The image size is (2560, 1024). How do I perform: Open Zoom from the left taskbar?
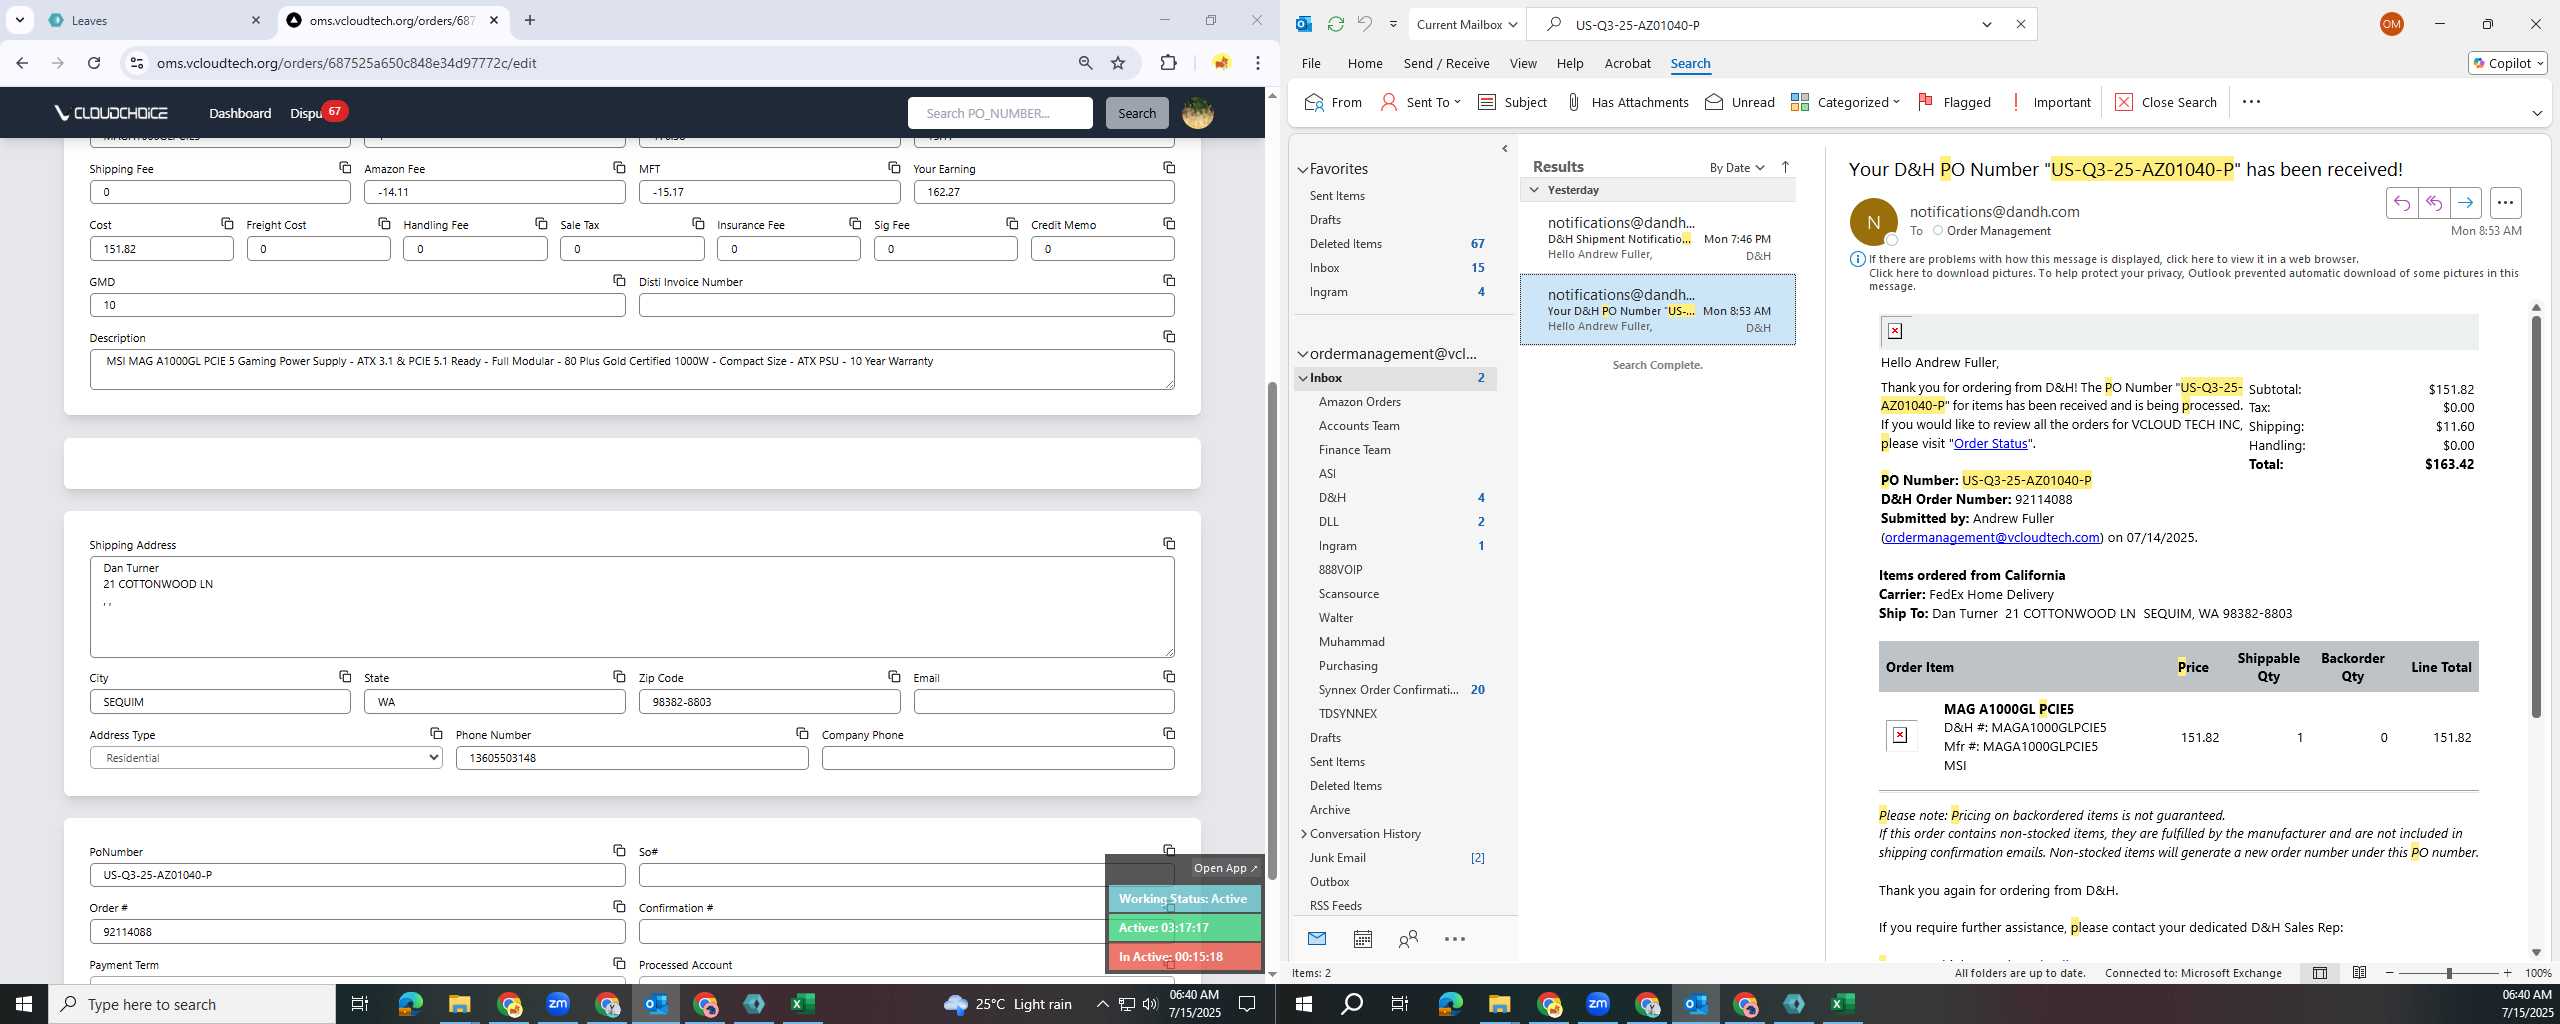557,1004
